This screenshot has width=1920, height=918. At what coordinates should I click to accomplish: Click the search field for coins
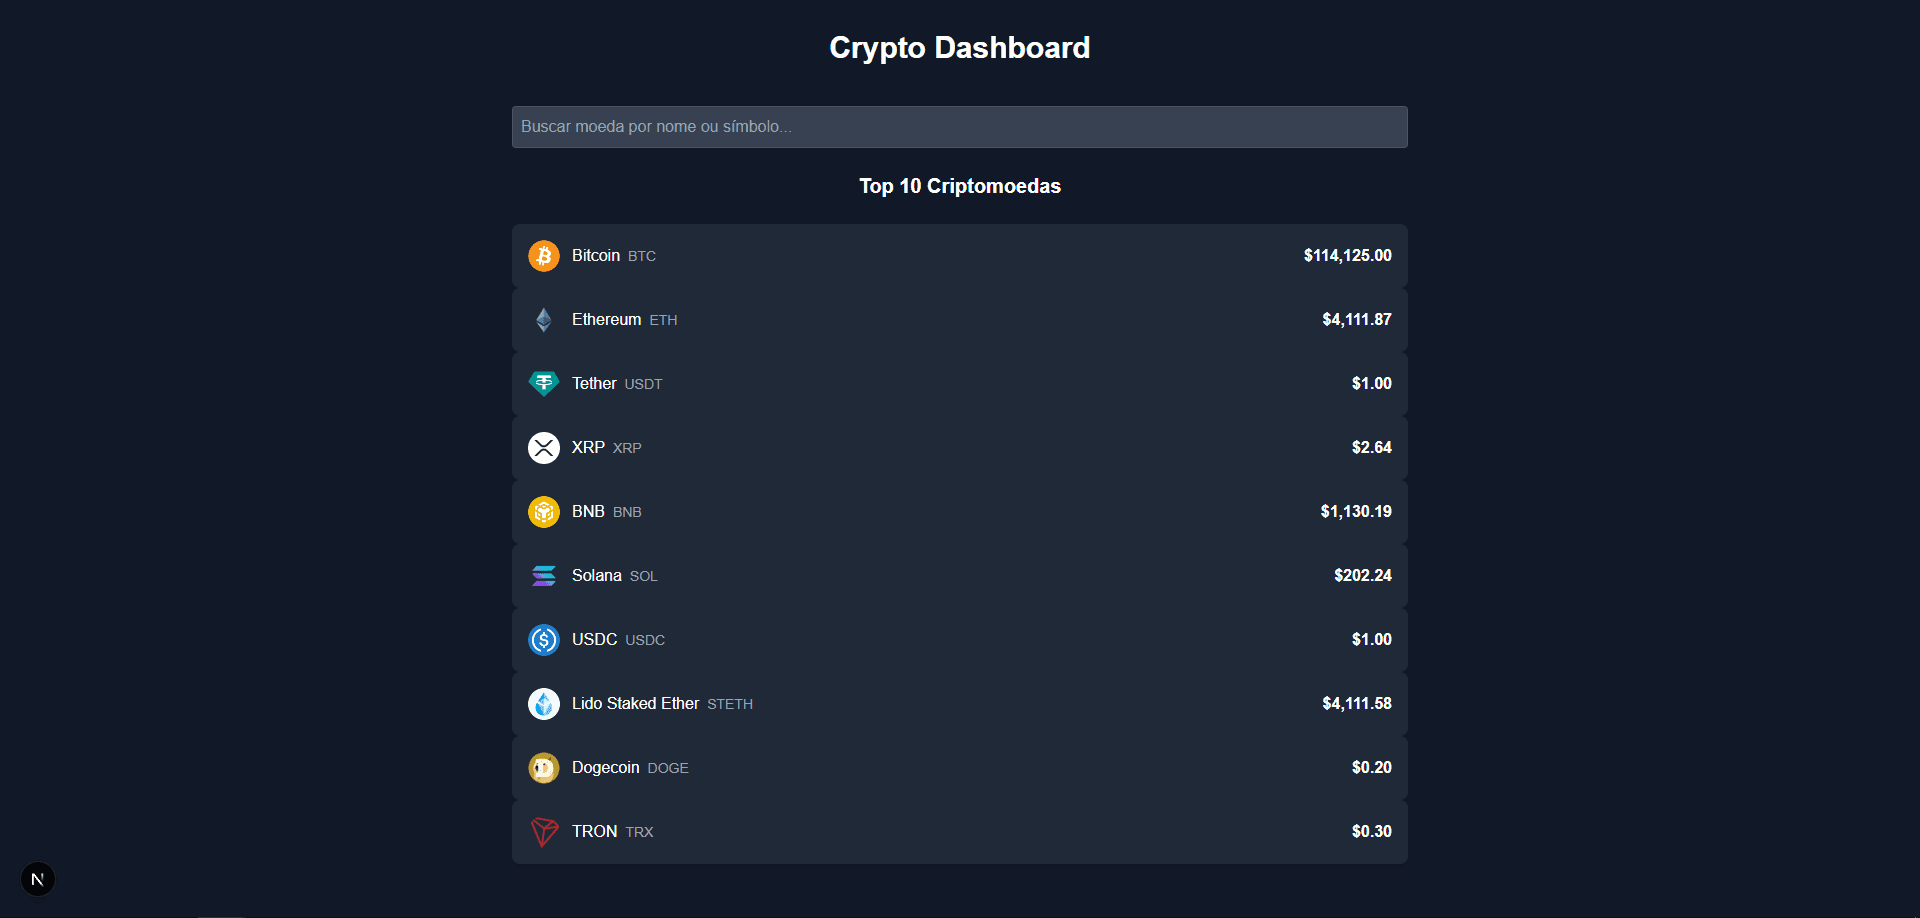tap(958, 127)
